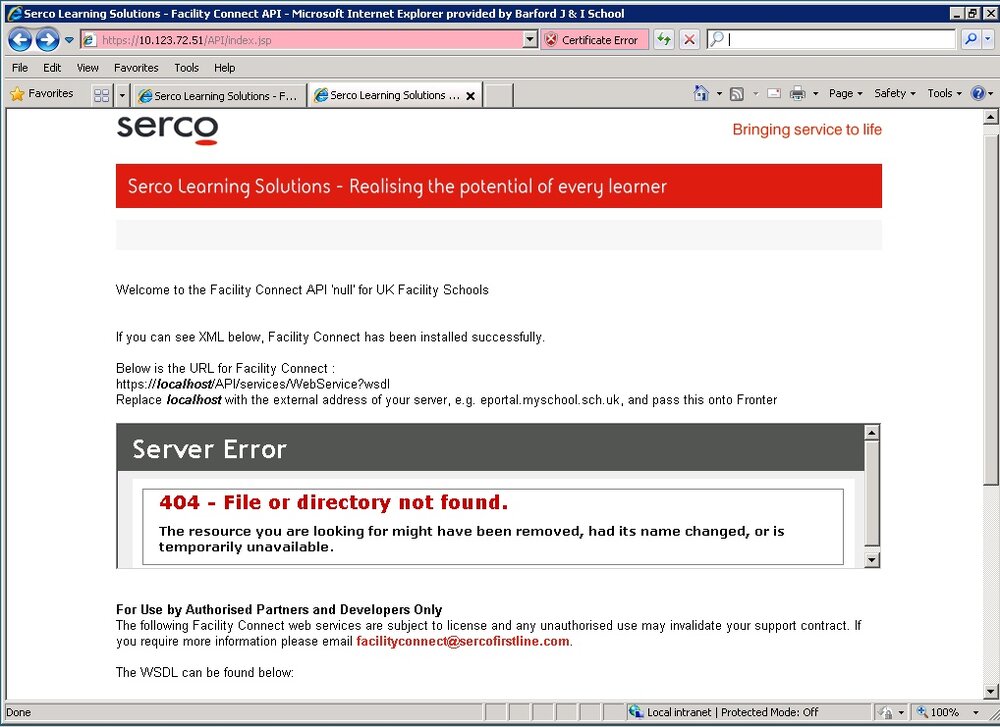Click the red Serco Learning Solutions banner

pyautogui.click(x=499, y=186)
